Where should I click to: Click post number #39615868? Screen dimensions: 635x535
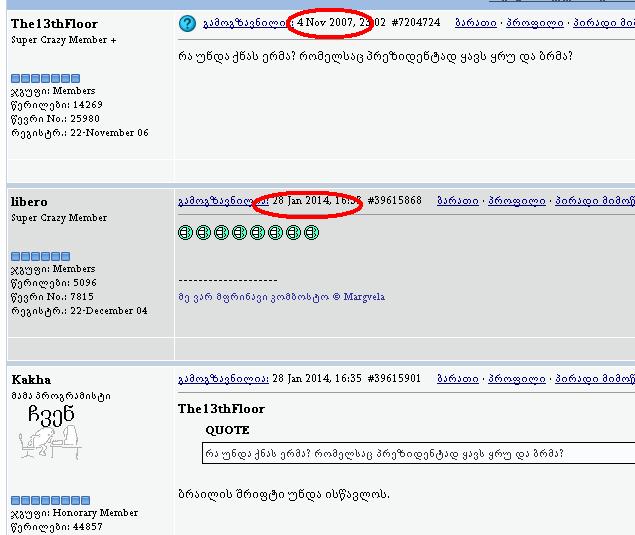(394, 200)
